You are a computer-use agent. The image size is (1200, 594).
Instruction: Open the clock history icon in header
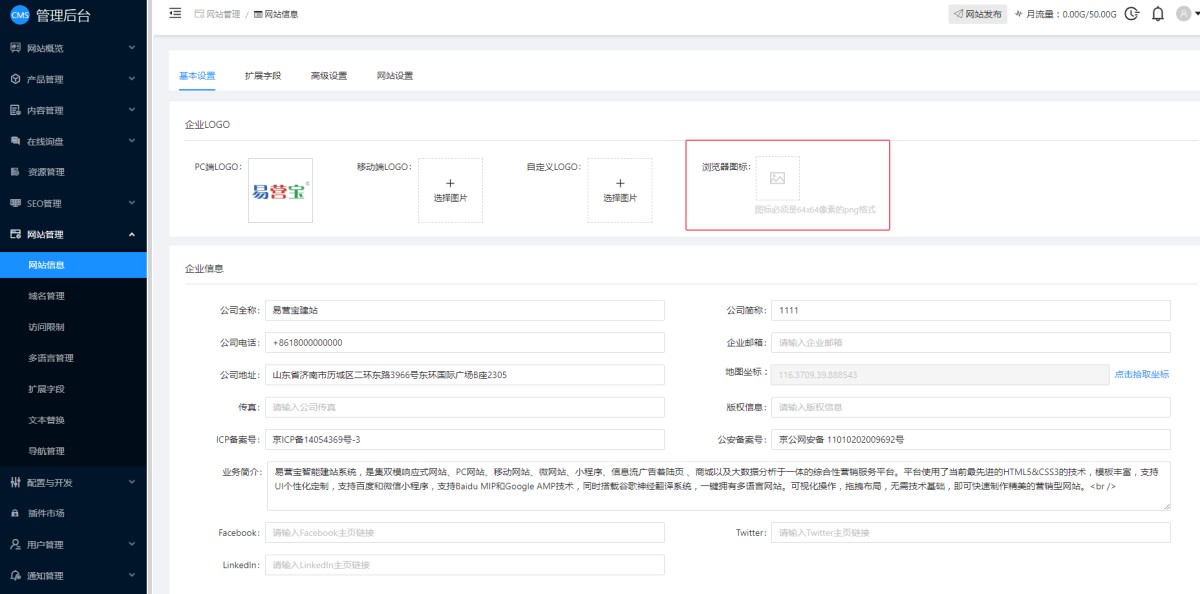1131,14
